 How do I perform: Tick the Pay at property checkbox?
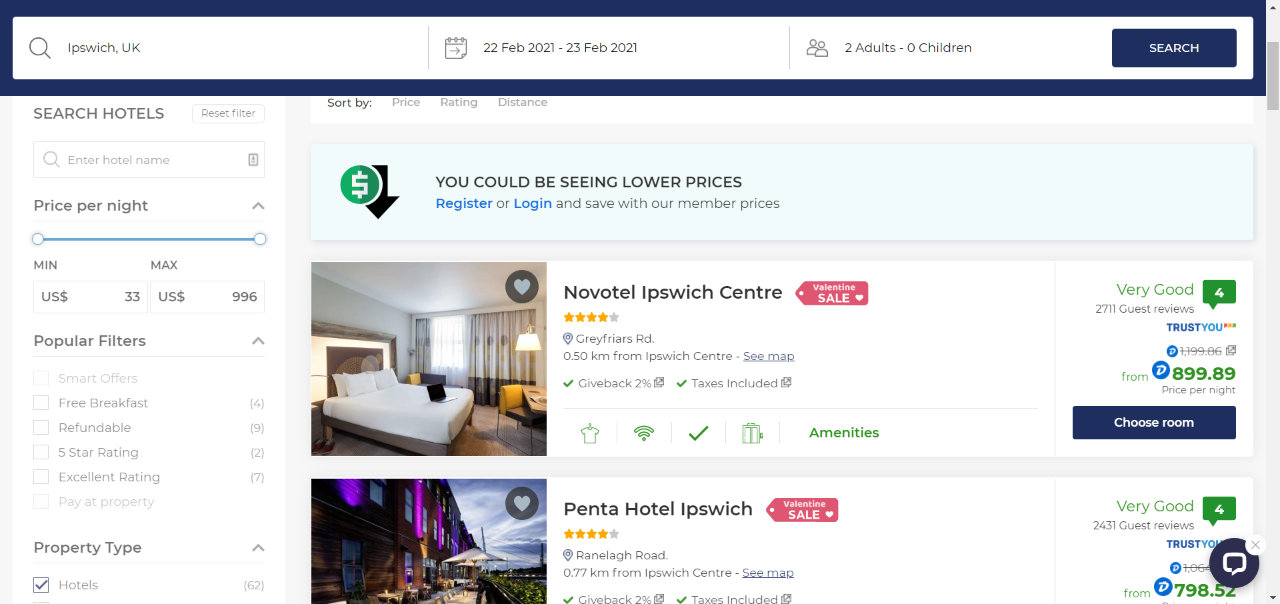(41, 502)
